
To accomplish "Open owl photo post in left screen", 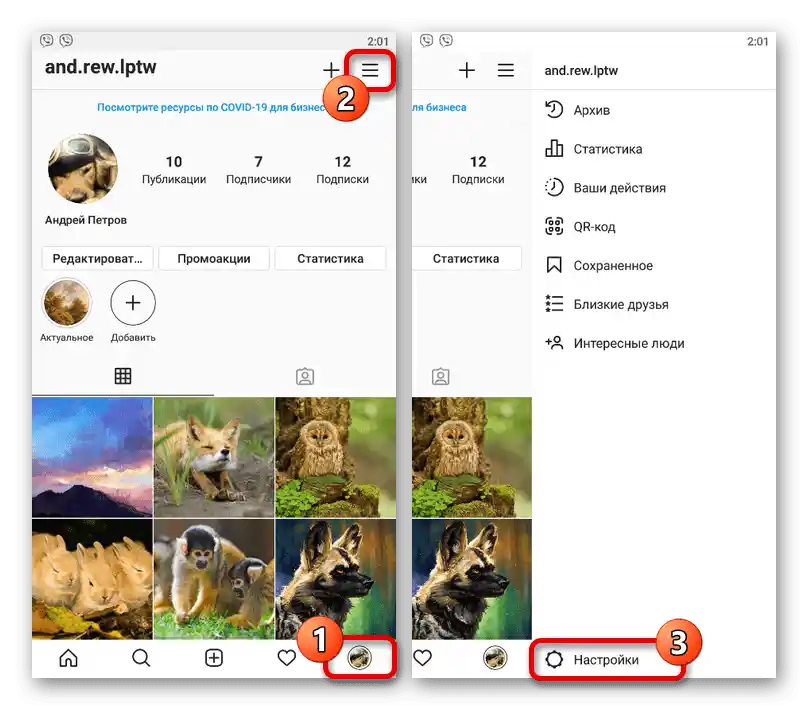I will [x=335, y=457].
